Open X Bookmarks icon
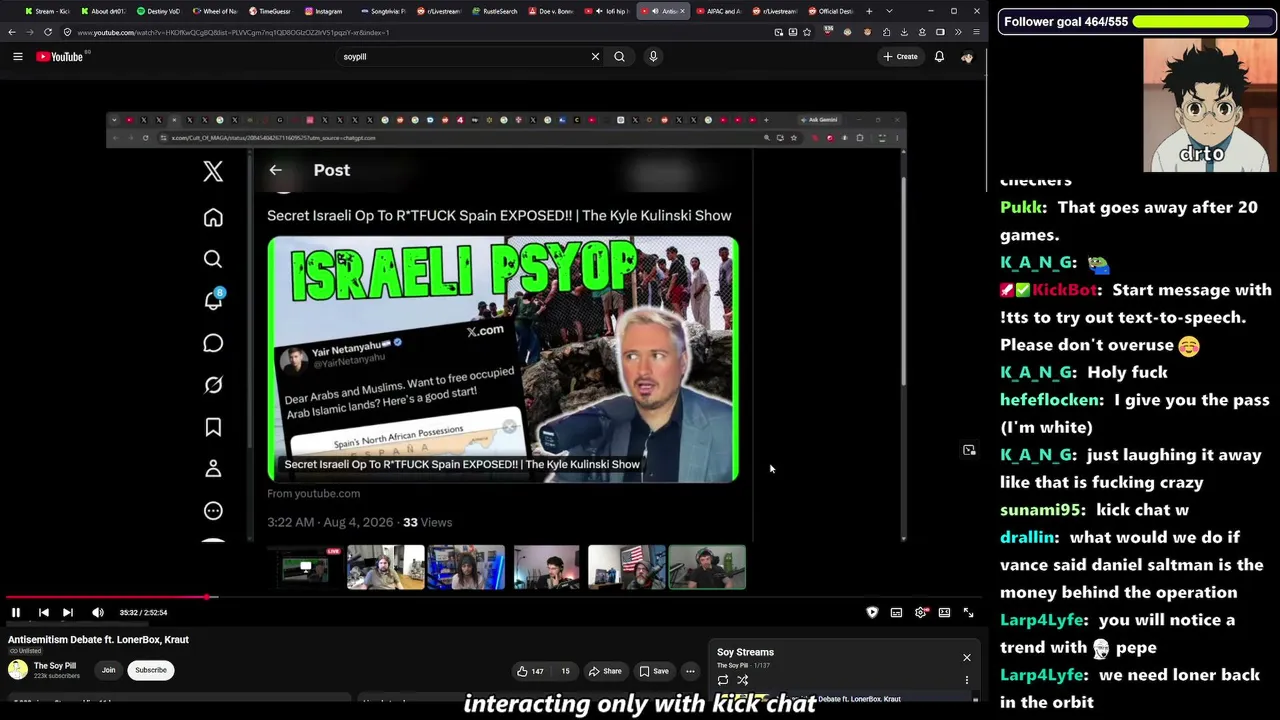The height and width of the screenshot is (720, 1280). (x=213, y=428)
